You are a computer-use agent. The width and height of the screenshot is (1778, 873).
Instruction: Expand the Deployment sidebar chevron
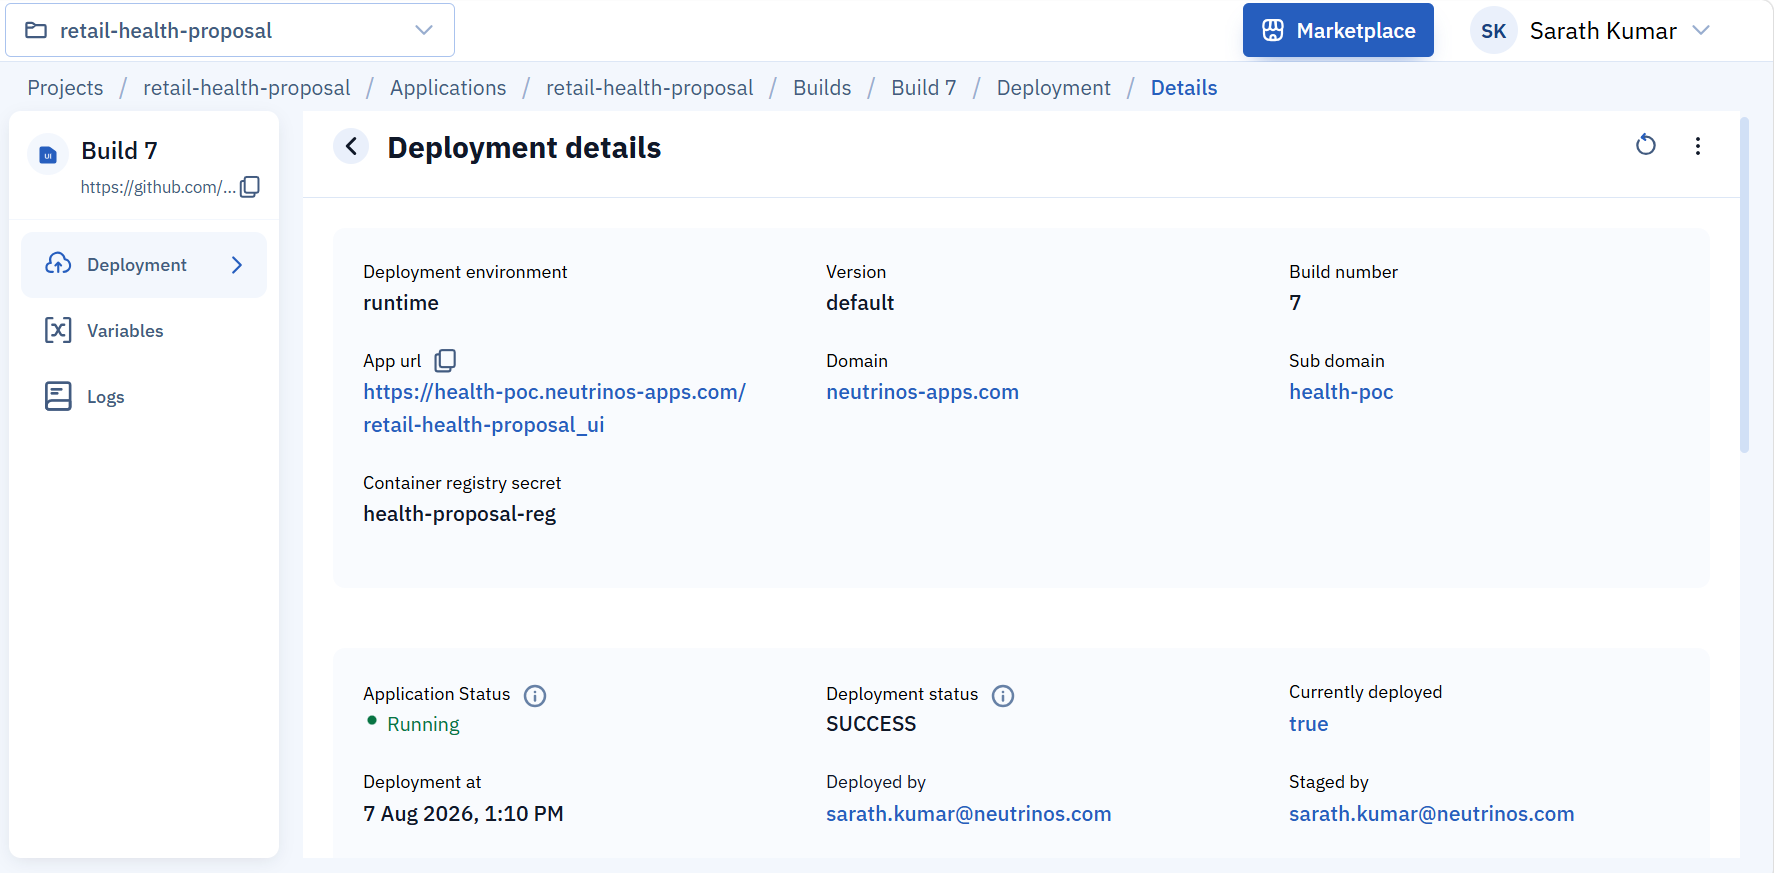click(x=237, y=265)
